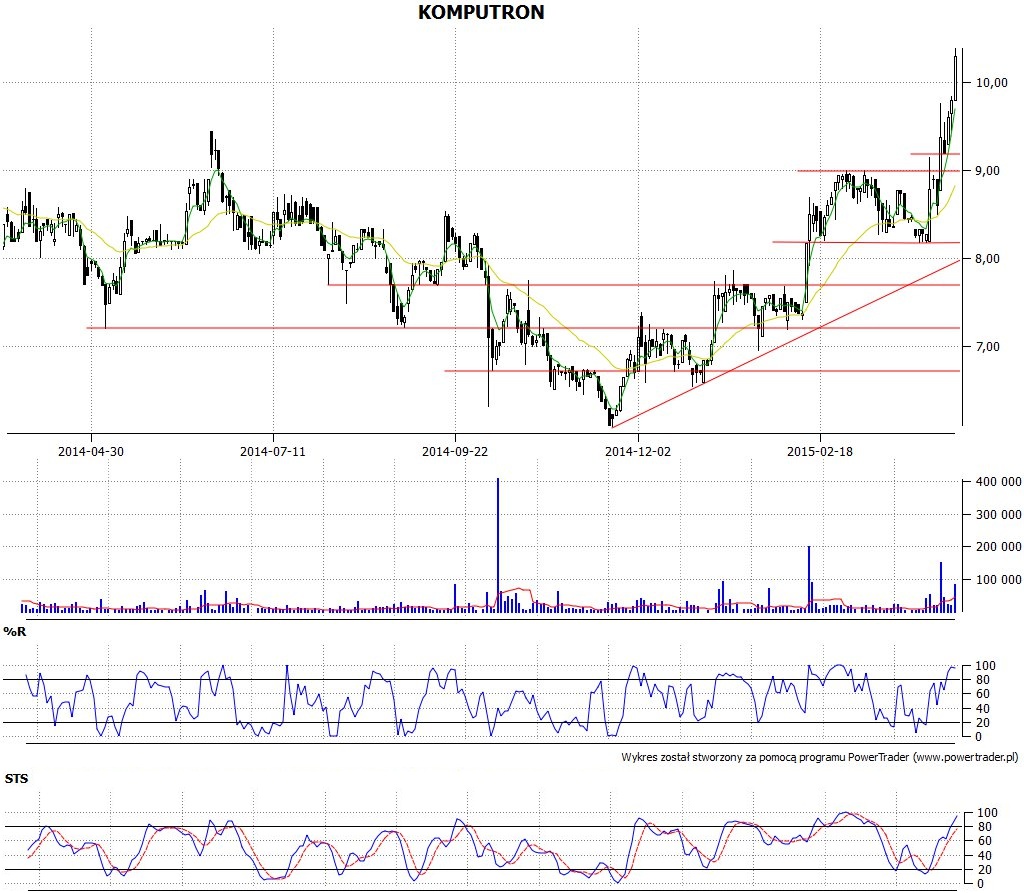Click the 0 label on the STS axis

point(980,885)
